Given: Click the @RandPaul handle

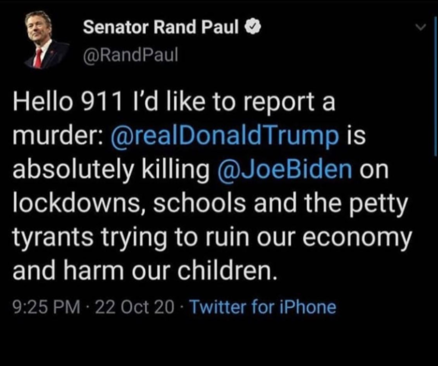Looking at the screenshot, I should coord(131,55).
